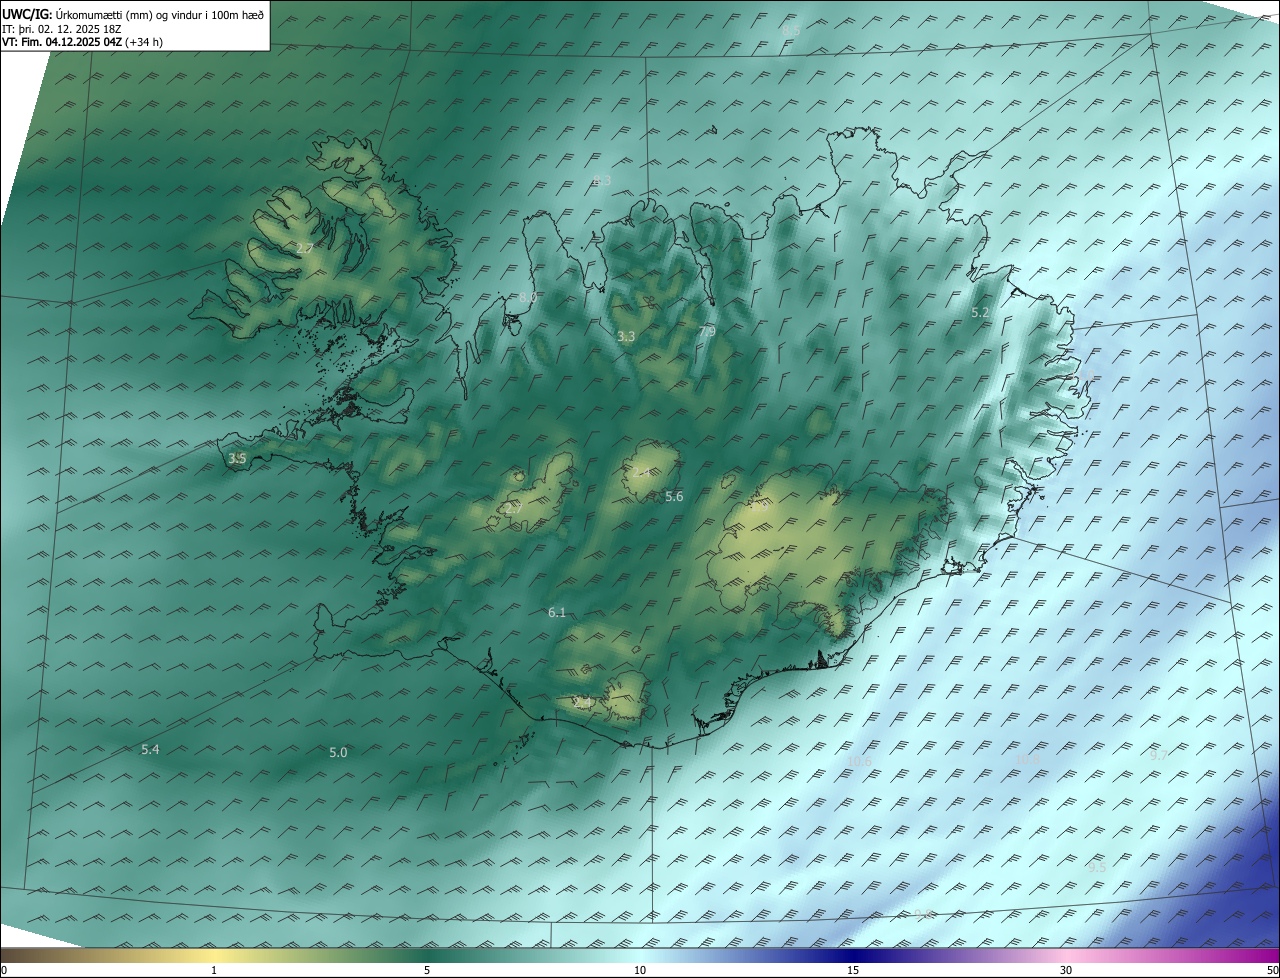Click the title 'Úrkomumætti (mm) og vindur í 100m hæð'
Screen dimensions: 1280x978
coord(158,14)
